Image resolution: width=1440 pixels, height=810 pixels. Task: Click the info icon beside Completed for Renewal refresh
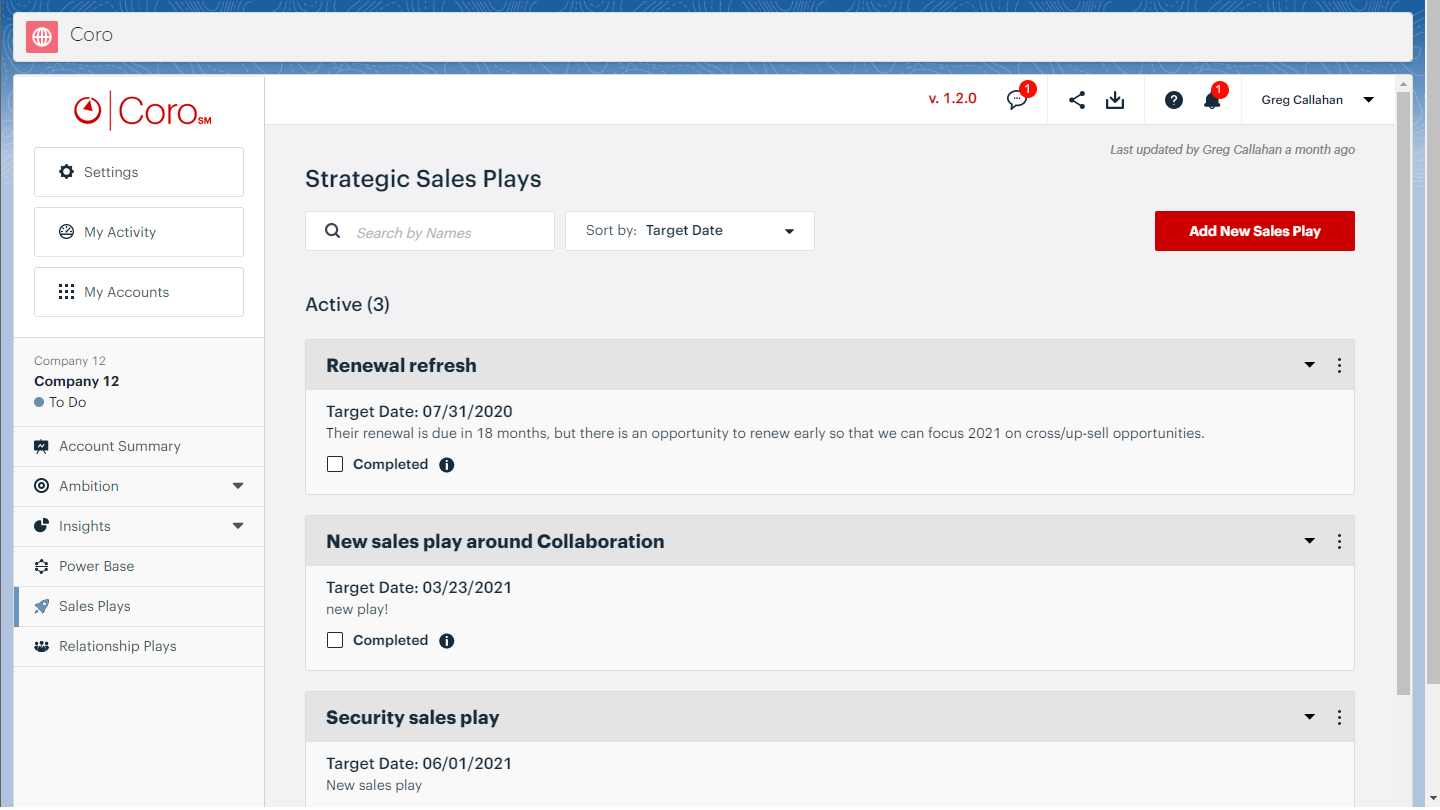[x=446, y=464]
